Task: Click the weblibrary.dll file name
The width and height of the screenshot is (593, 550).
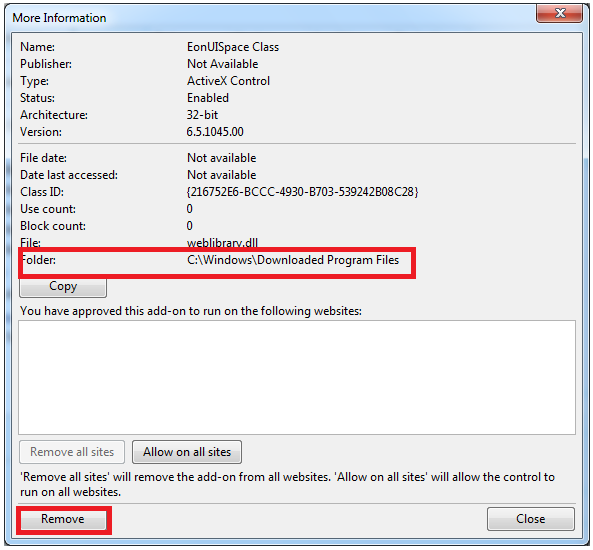Action: pyautogui.click(x=222, y=242)
